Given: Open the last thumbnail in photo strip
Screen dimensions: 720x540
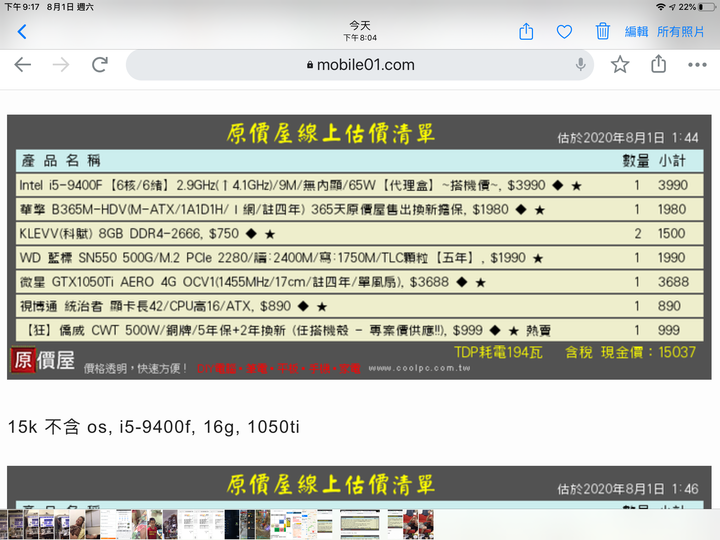Looking at the screenshot, I should click(426, 525).
